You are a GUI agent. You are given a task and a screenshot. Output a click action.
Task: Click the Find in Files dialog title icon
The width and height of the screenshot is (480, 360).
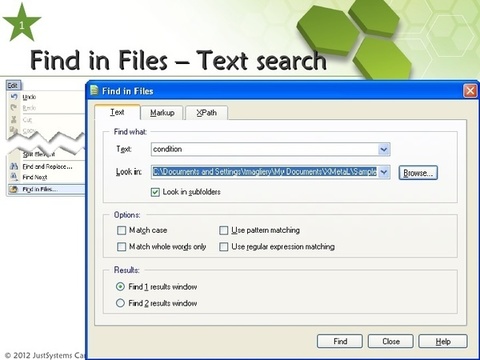(95, 91)
